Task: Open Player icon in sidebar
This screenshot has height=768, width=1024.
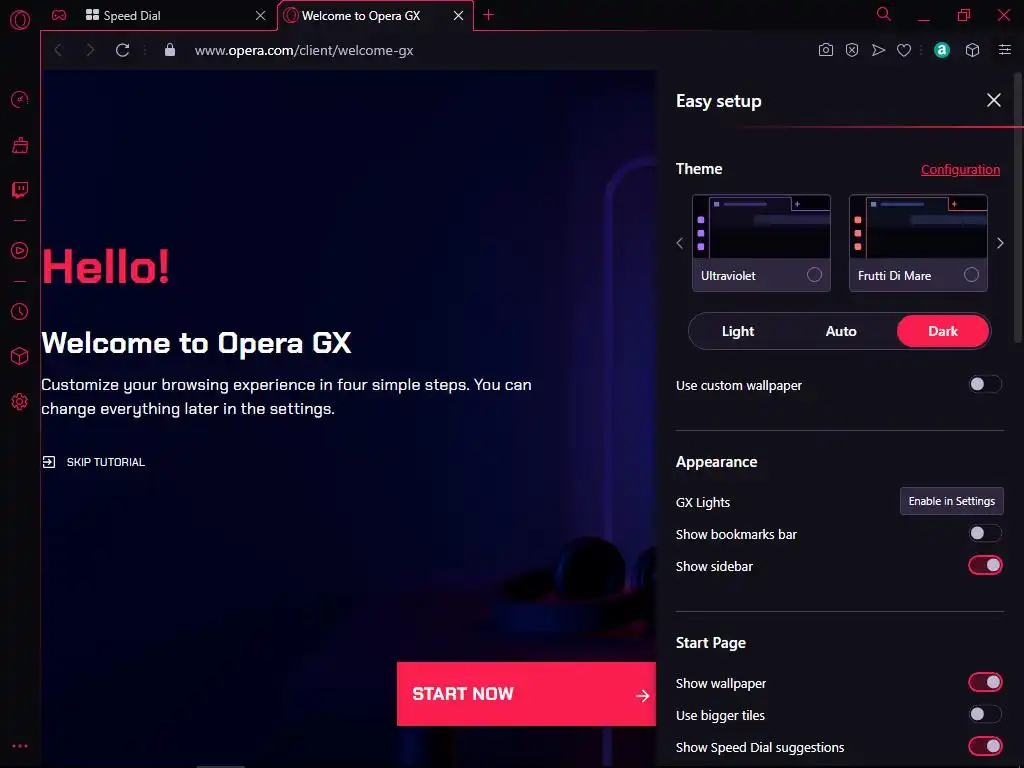Action: (20, 251)
